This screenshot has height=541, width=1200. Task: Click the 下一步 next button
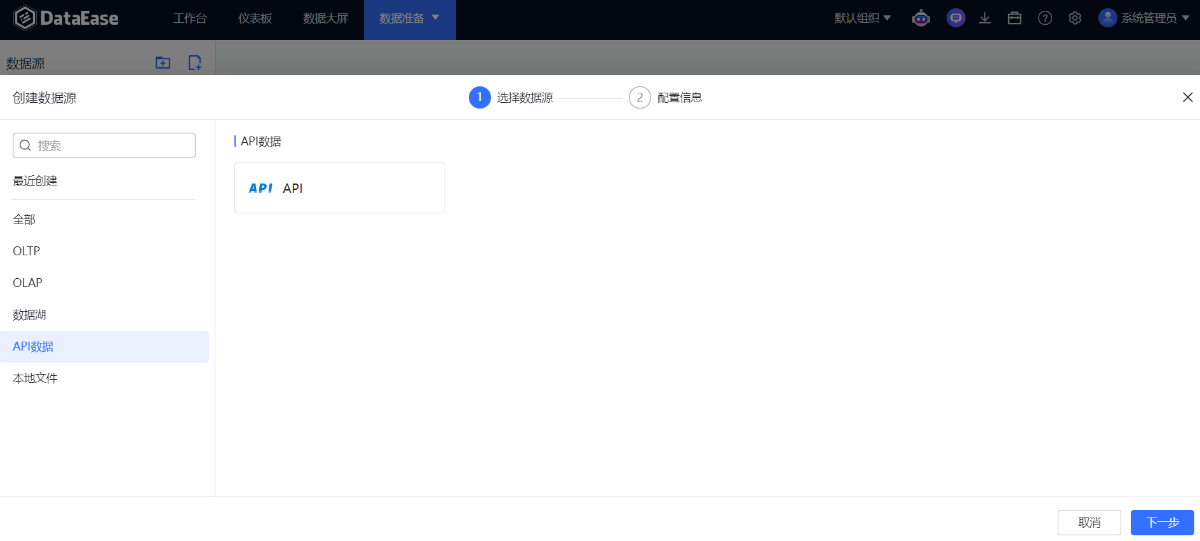pos(1163,522)
